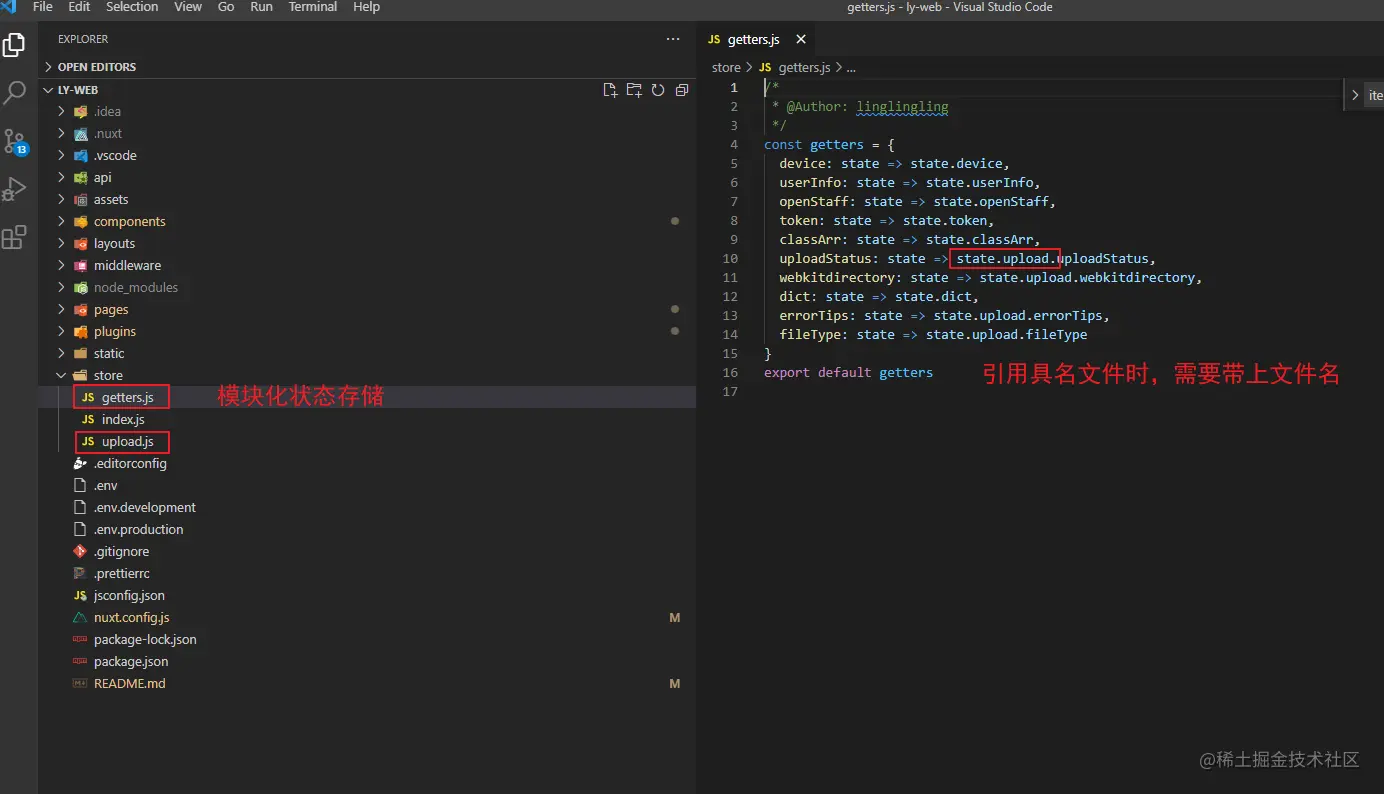
Task: Open the Selection menu
Action: click(x=132, y=7)
